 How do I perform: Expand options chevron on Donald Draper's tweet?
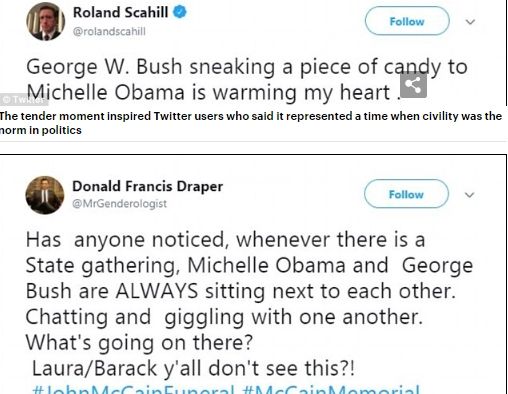(469, 195)
